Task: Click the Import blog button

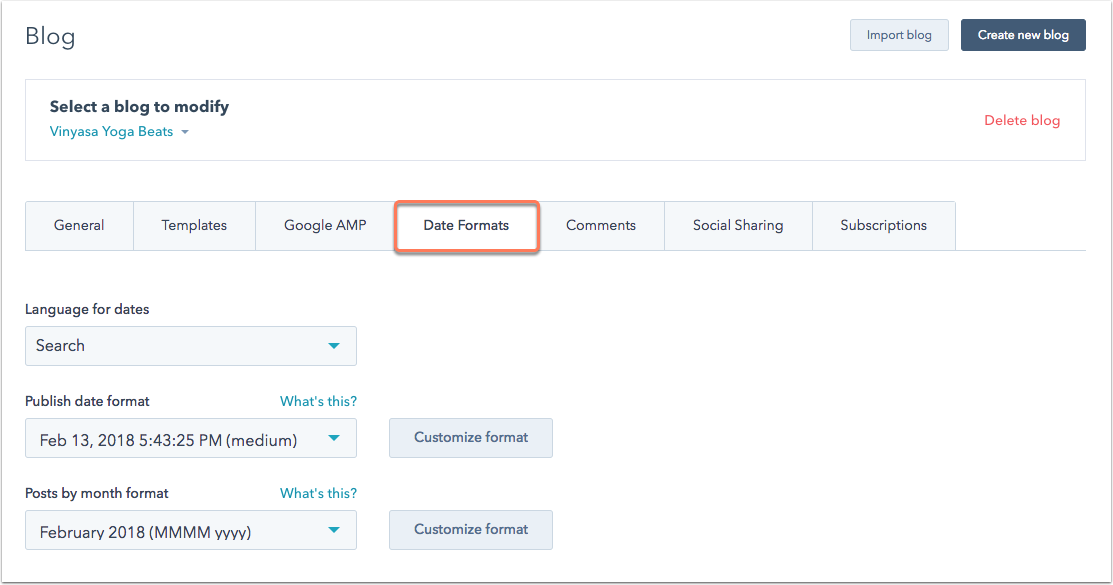Action: 899,35
